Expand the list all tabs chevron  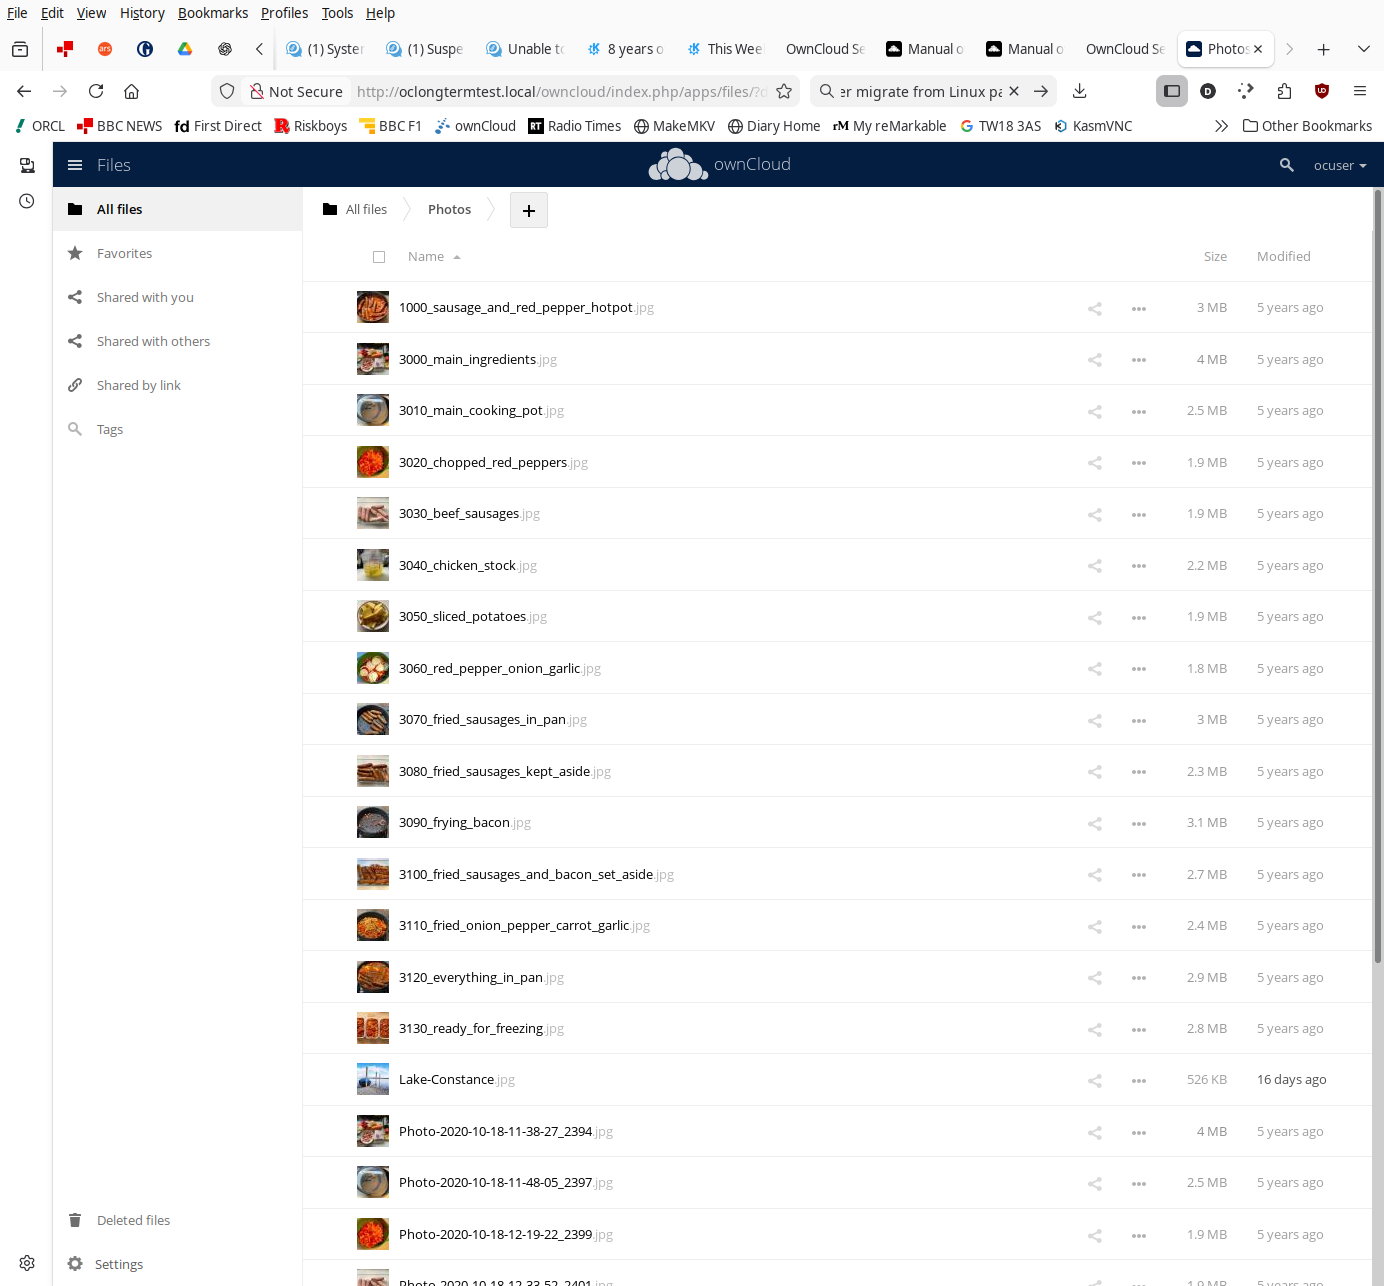point(1363,49)
